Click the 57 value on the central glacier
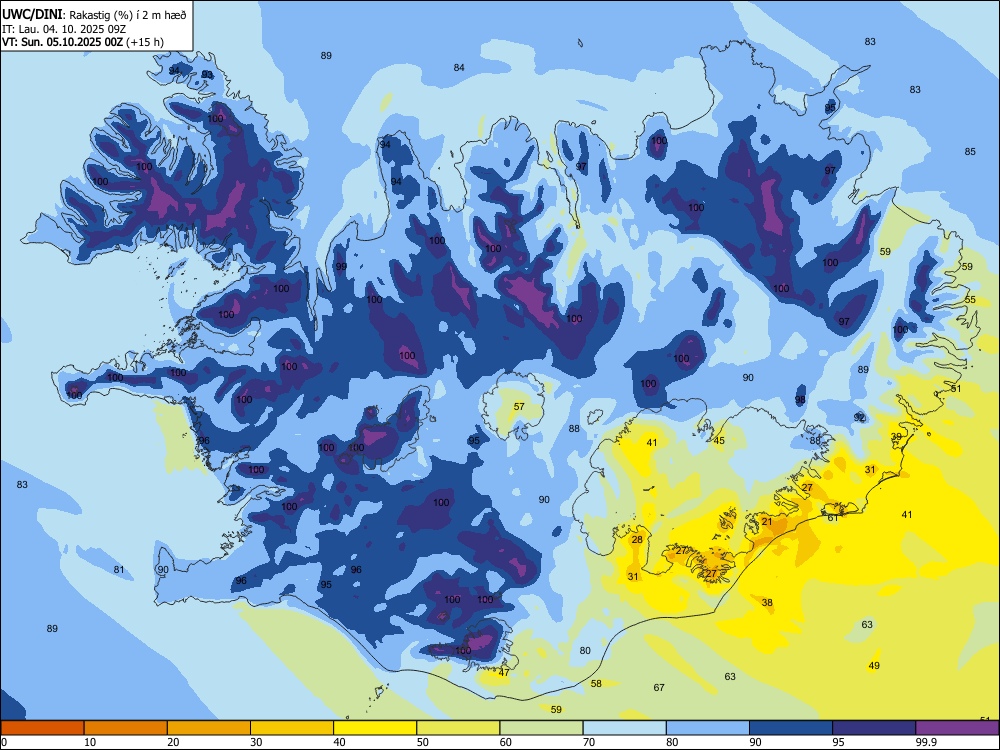The height and width of the screenshot is (750, 1000). [519, 406]
